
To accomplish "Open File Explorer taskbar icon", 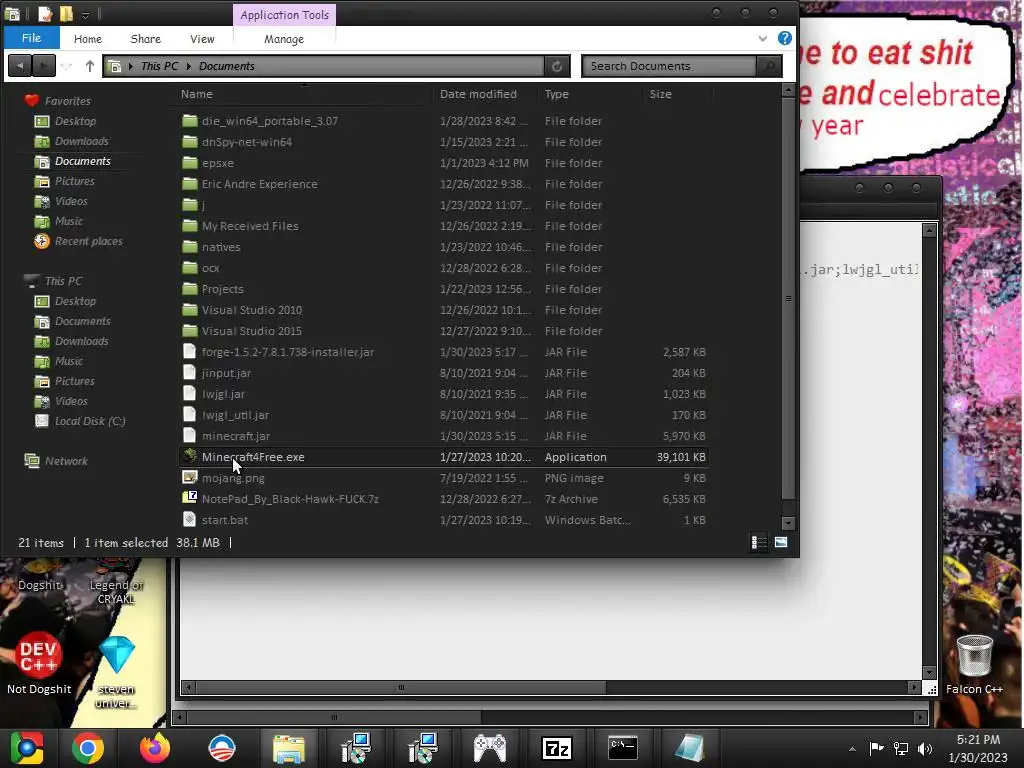I will click(x=289, y=748).
